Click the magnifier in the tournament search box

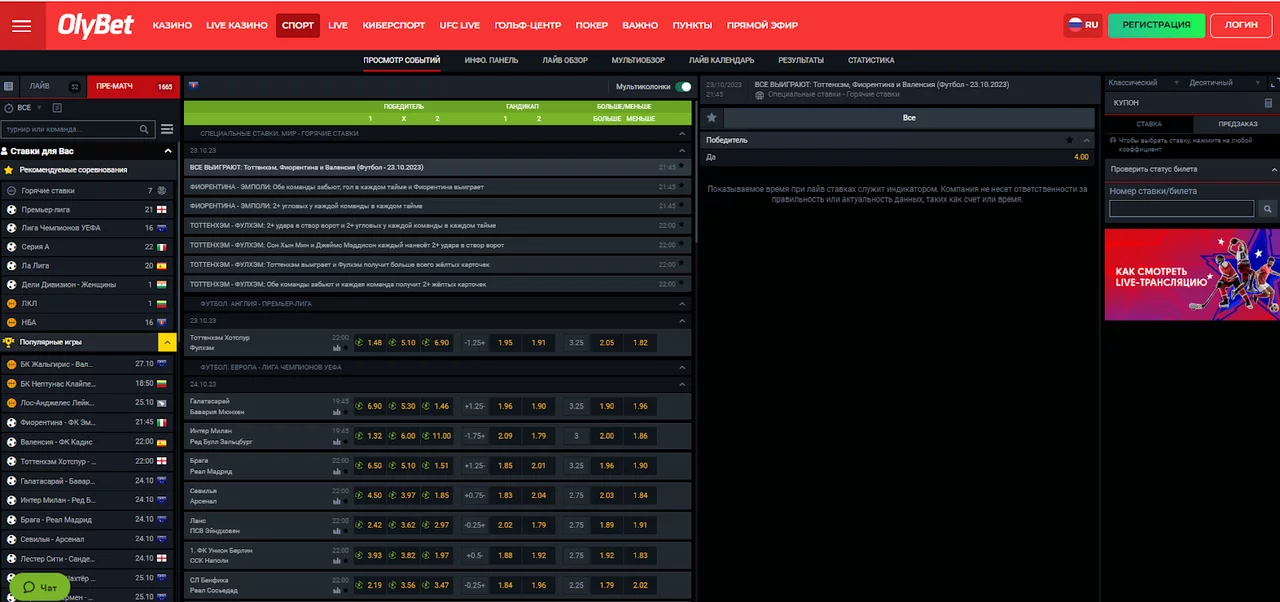click(145, 129)
